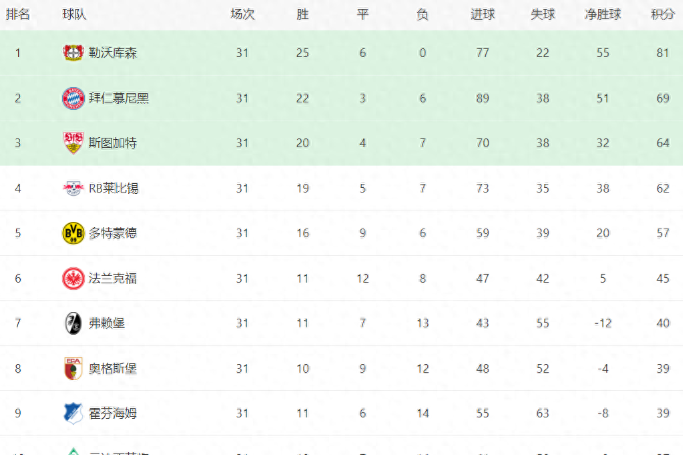Click the Bayern Munich club logo

click(x=72, y=97)
